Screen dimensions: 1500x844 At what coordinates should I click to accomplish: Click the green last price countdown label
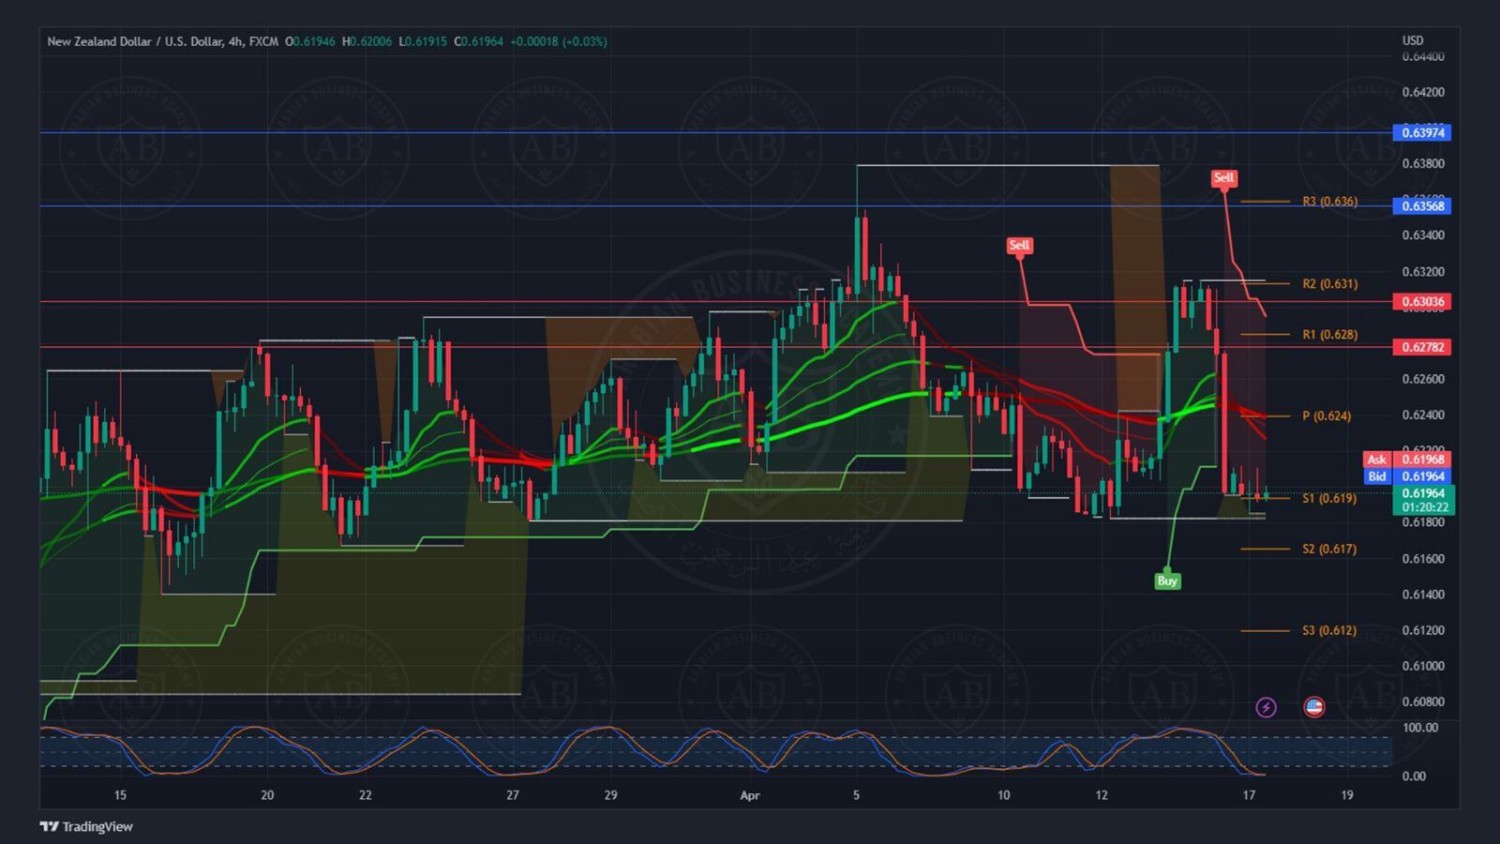(1423, 500)
